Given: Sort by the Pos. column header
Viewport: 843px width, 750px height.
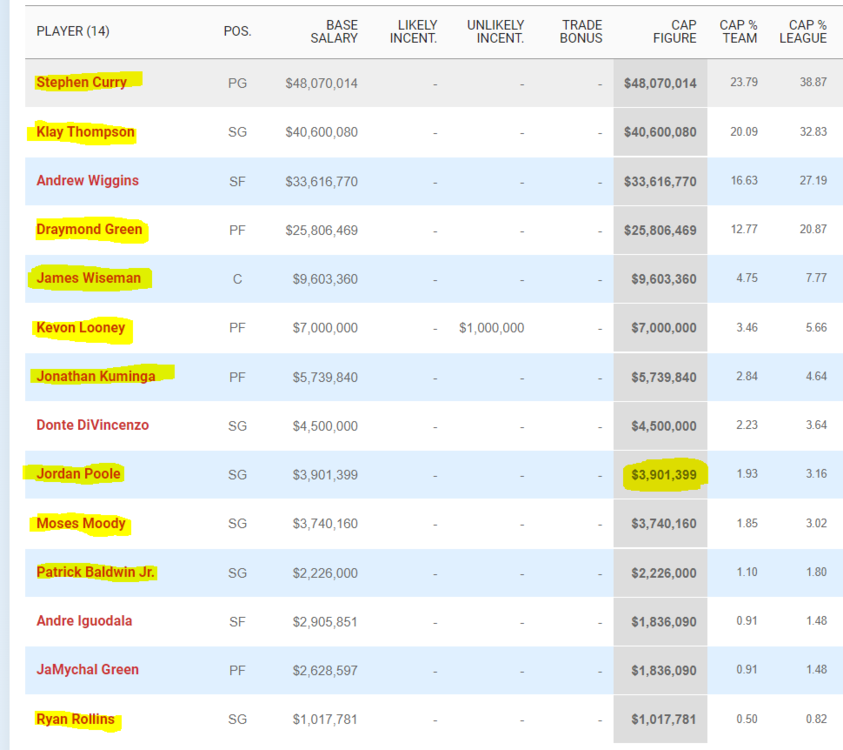Looking at the screenshot, I should click(237, 31).
